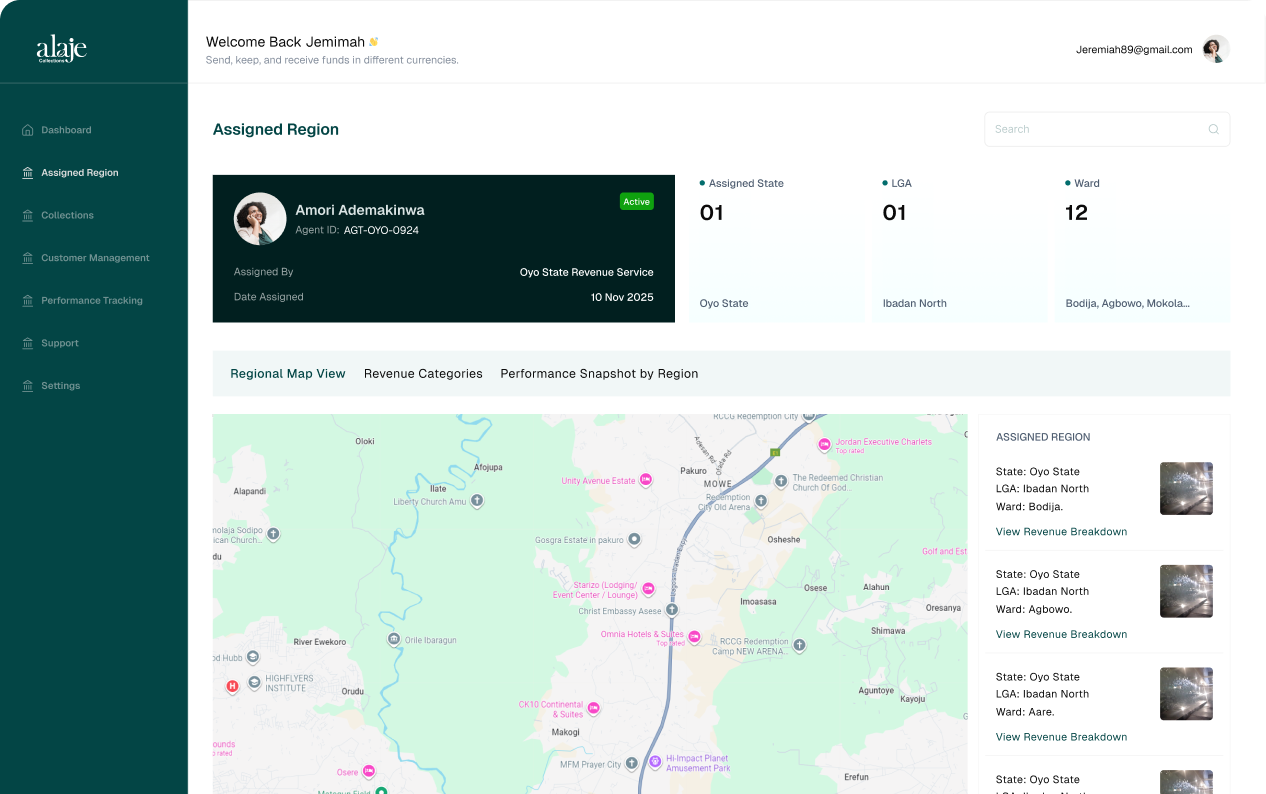Open Assigned Region in the sidebar menu
The width and height of the screenshot is (1266, 794).
[x=79, y=173]
